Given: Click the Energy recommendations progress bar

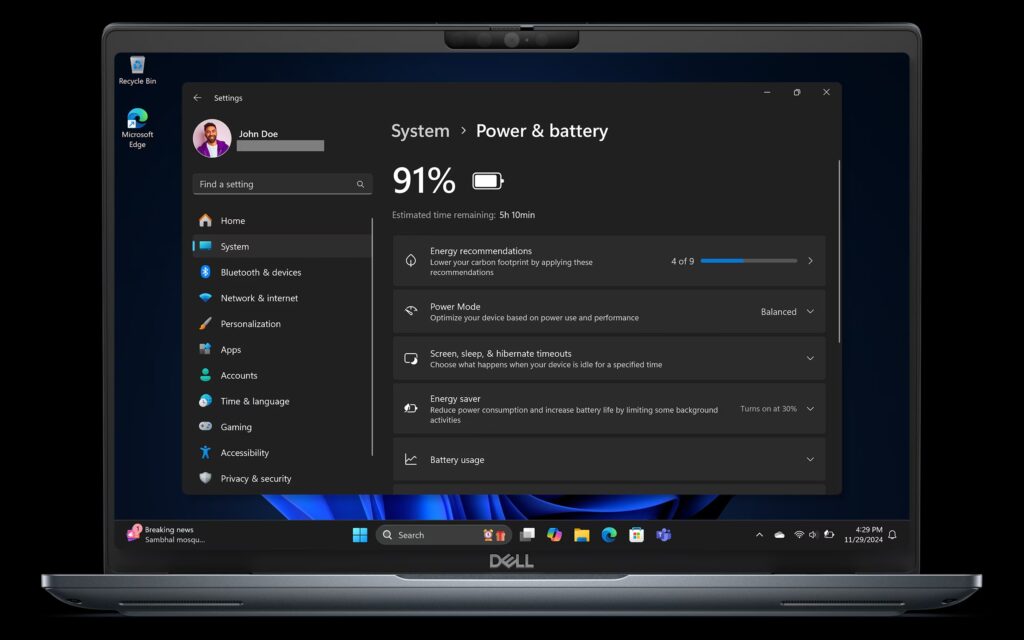Looking at the screenshot, I should point(752,260).
